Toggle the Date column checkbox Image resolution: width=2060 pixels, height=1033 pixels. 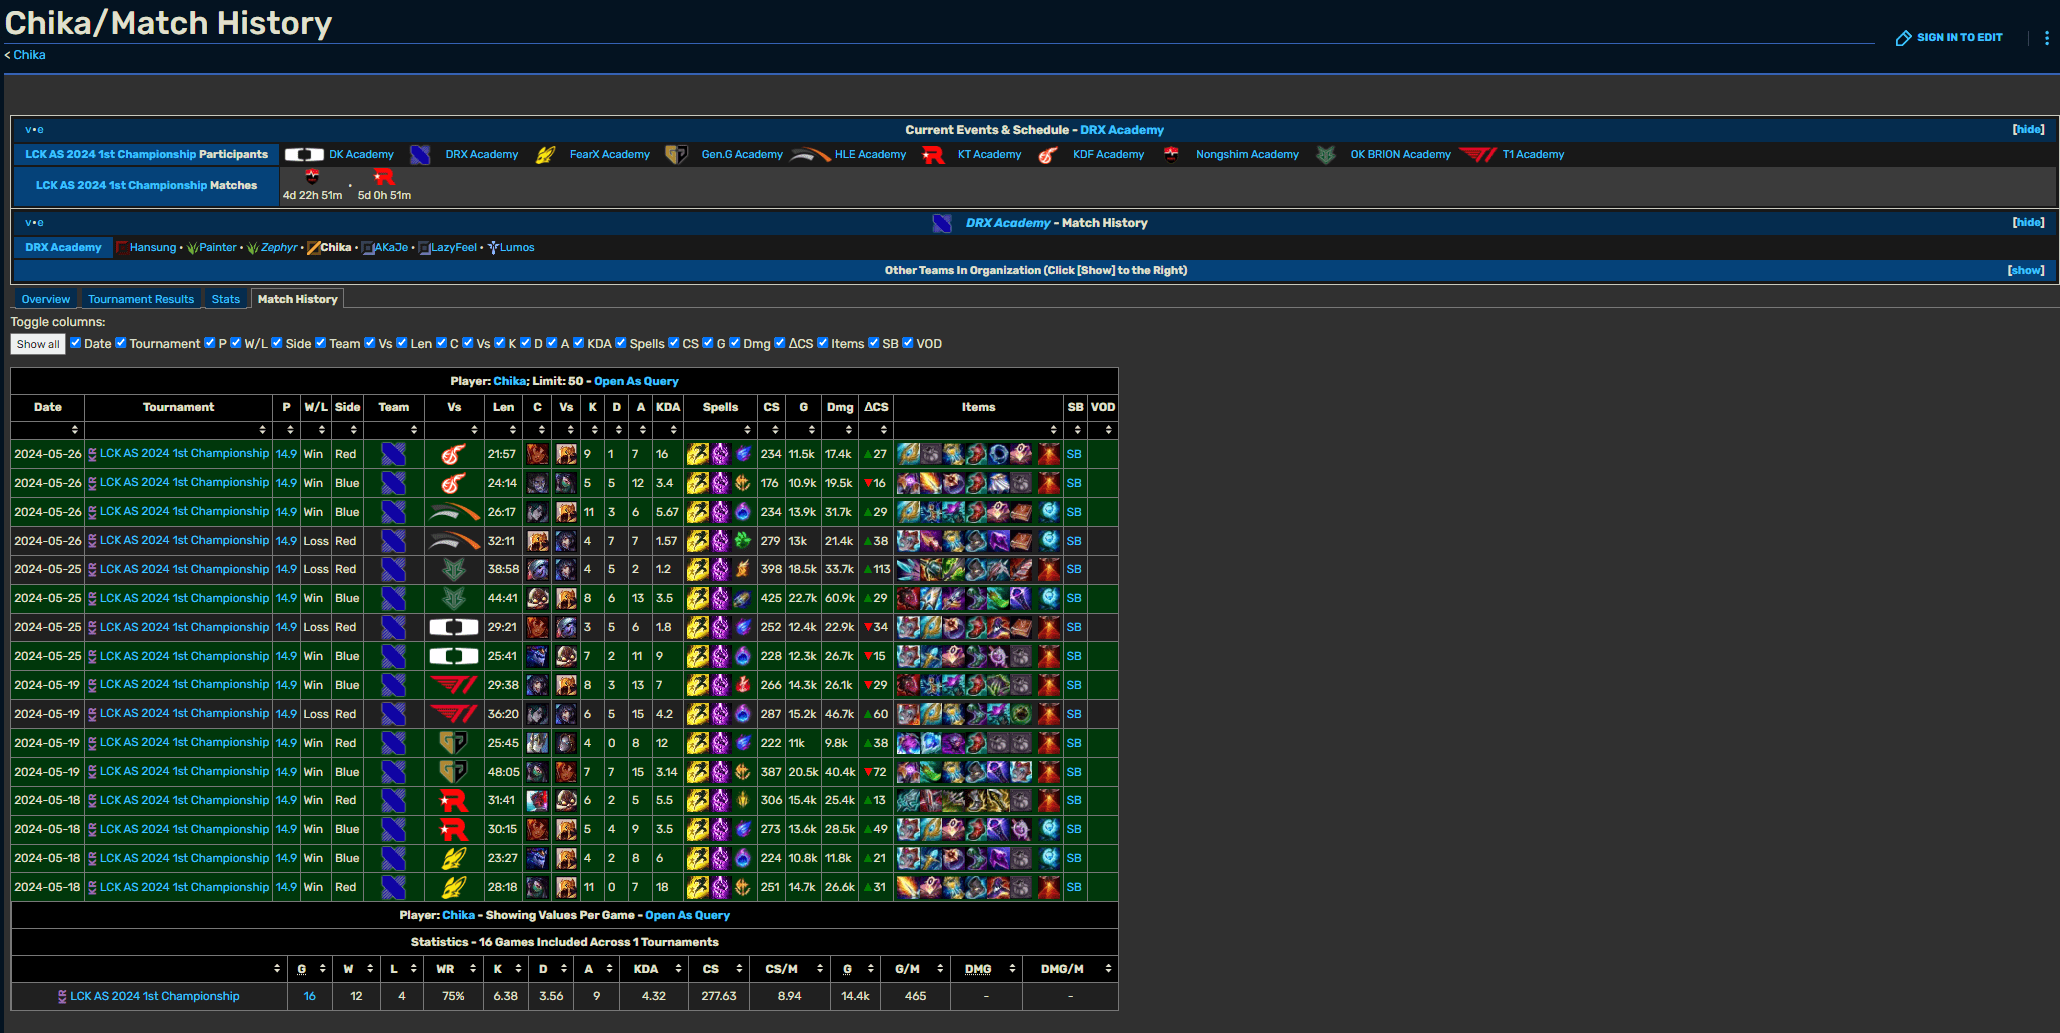[76, 343]
